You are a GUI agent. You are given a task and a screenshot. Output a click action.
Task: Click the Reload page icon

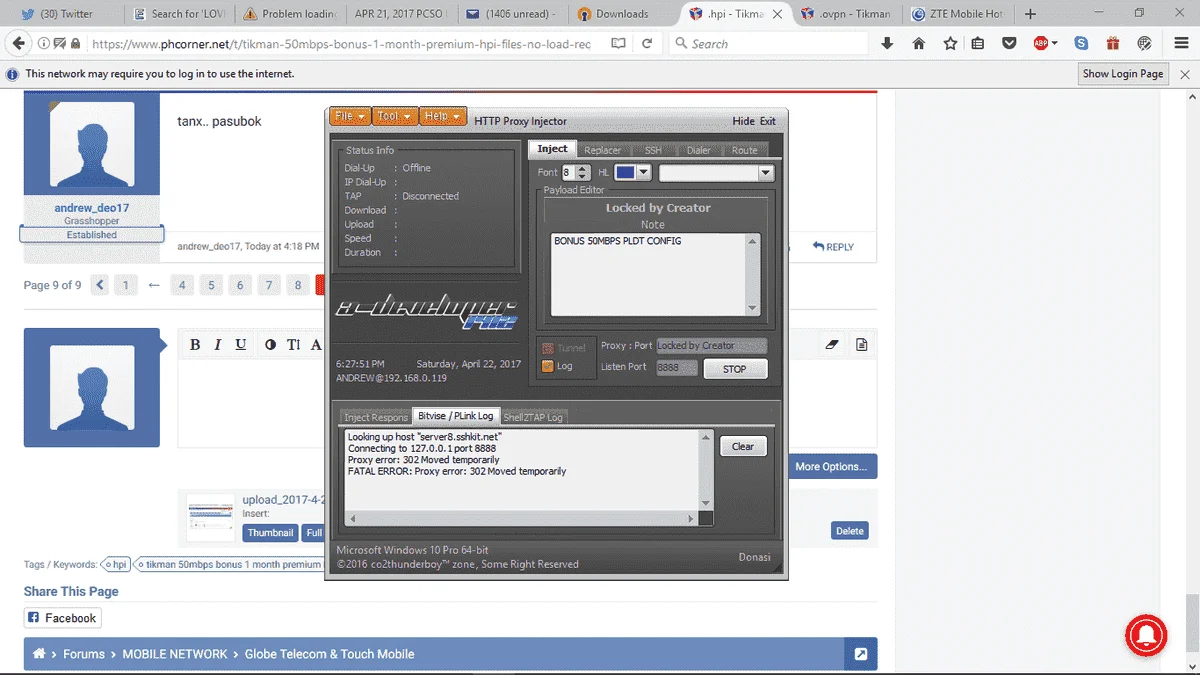tap(647, 44)
